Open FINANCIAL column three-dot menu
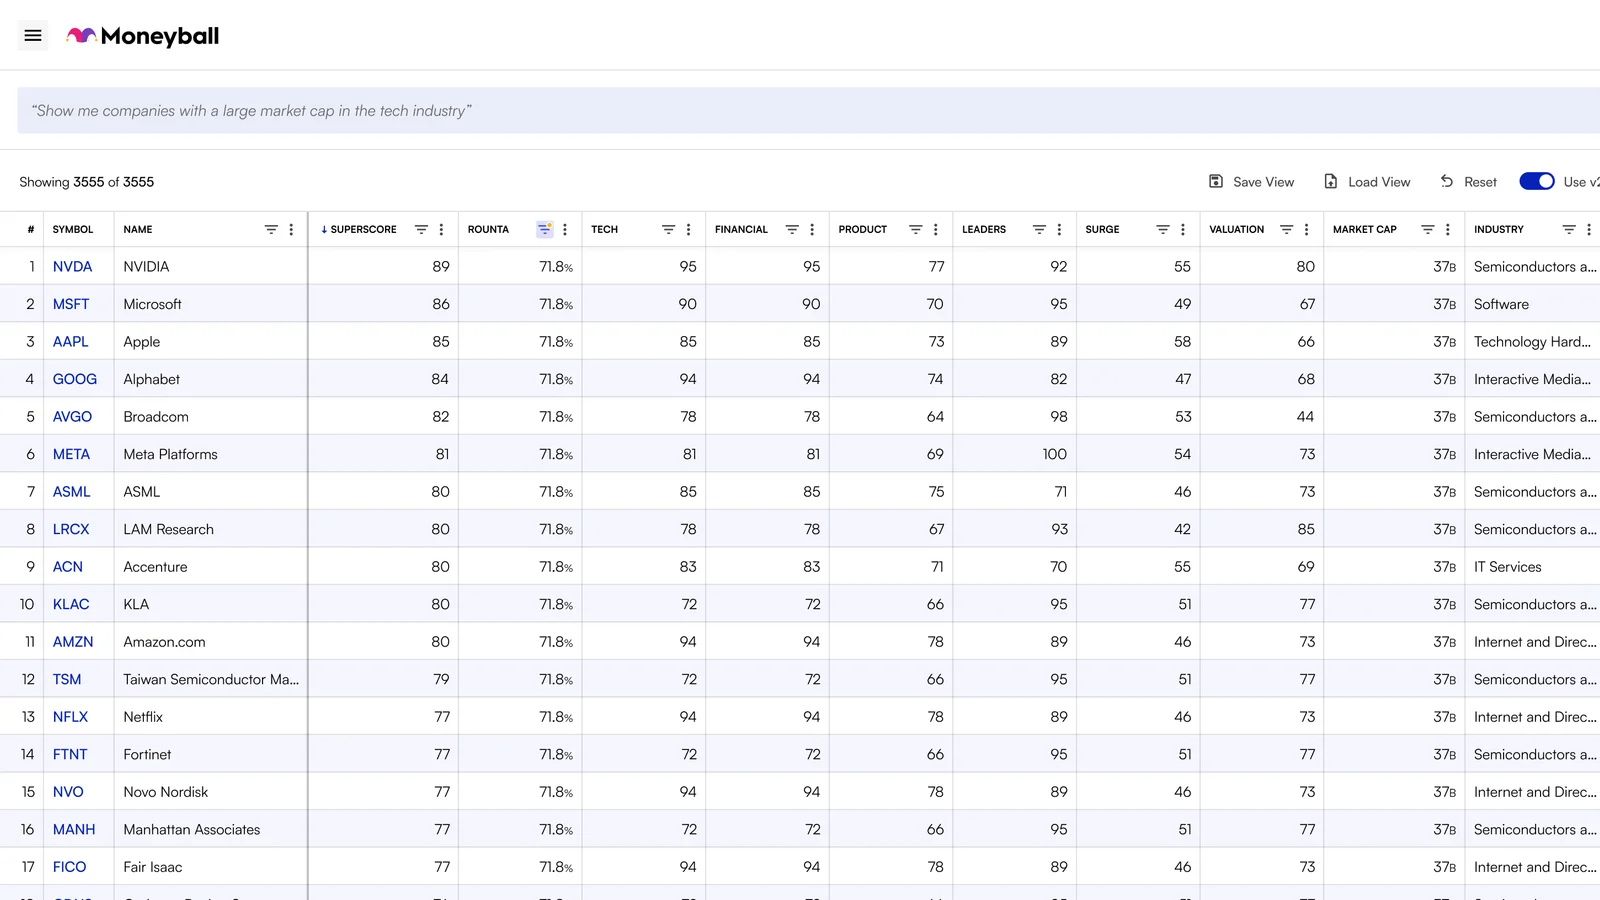This screenshot has height=900, width=1600. pos(812,230)
